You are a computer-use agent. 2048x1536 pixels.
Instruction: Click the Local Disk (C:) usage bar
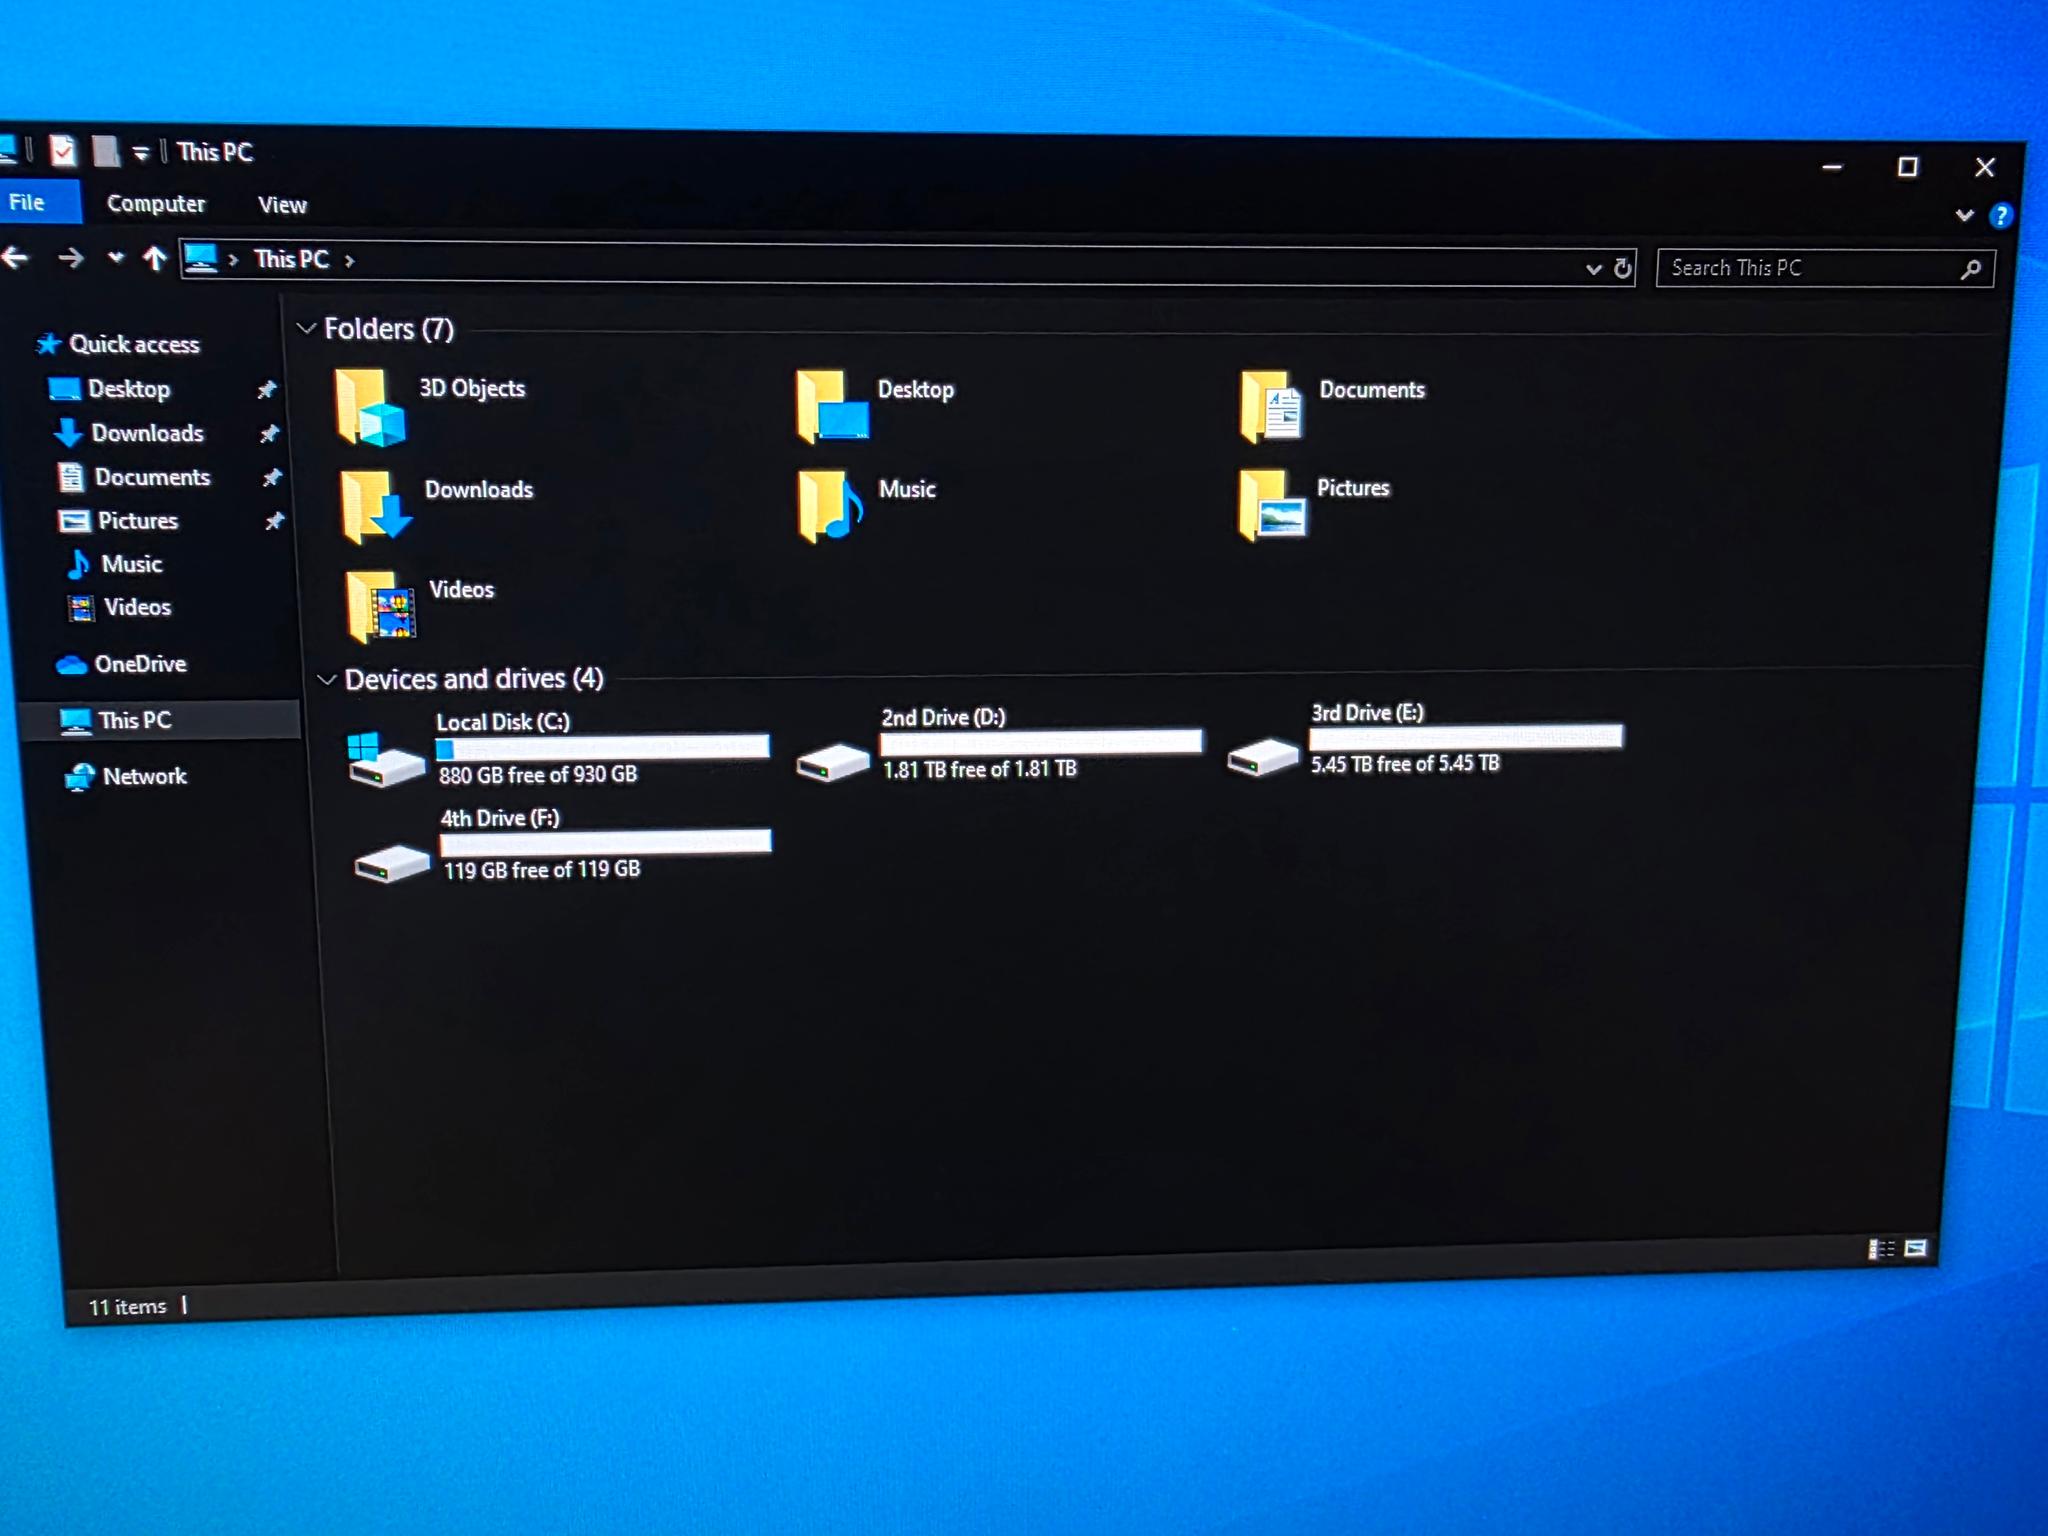pos(603,748)
